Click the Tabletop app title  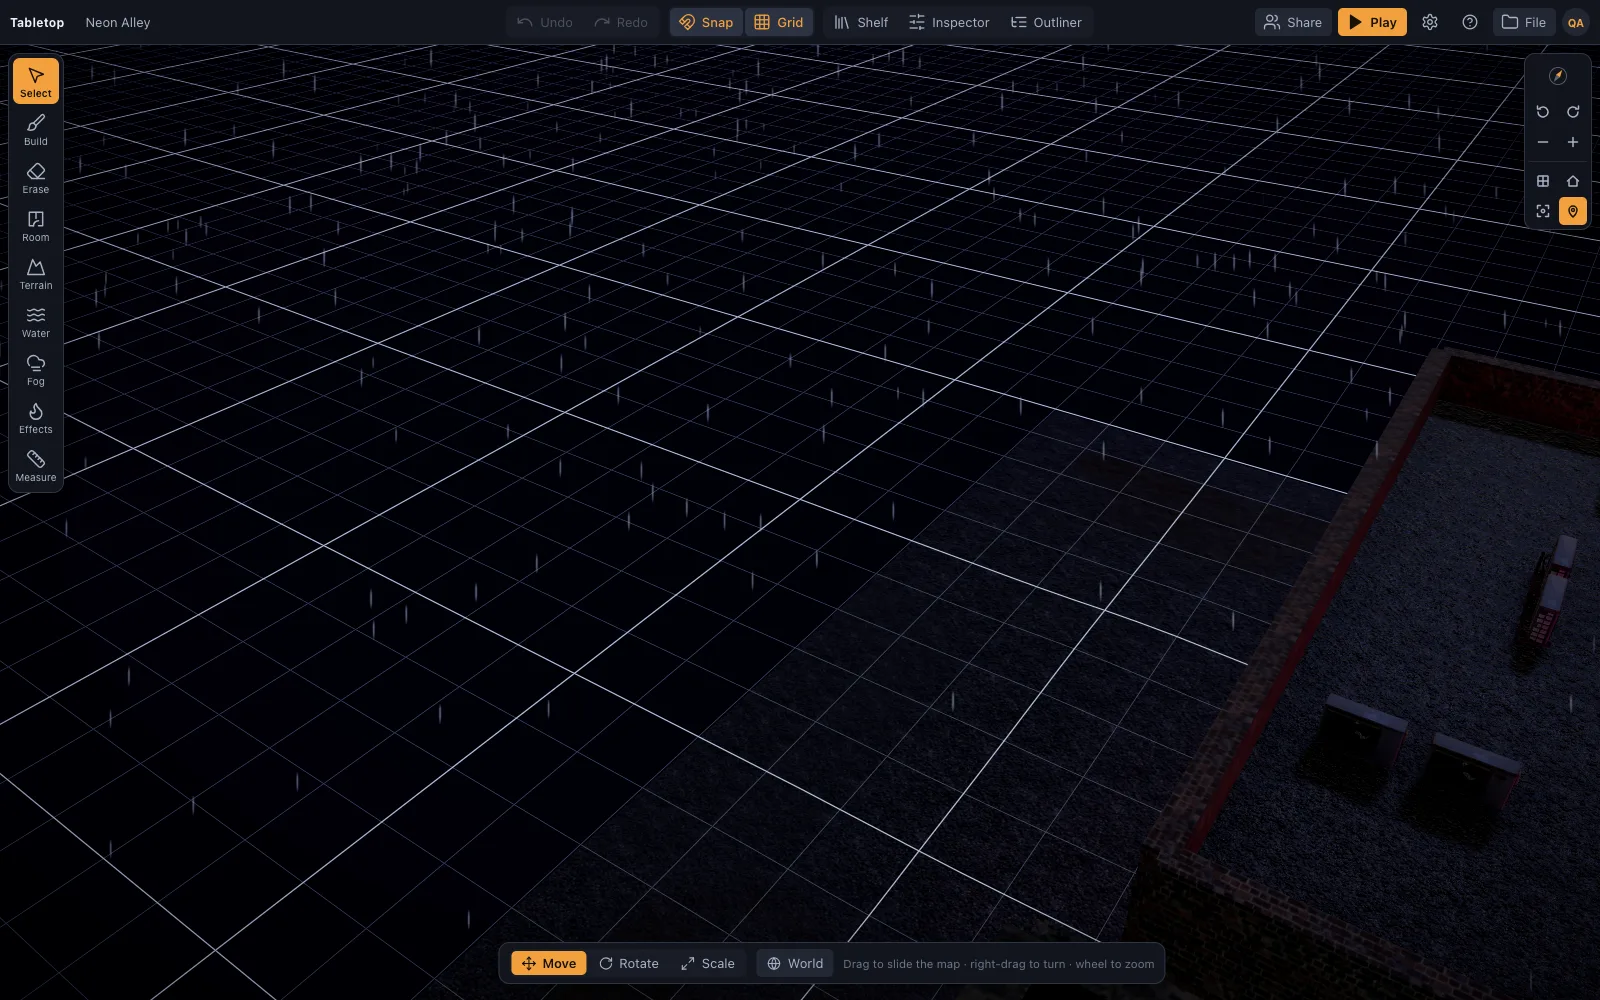tap(37, 22)
